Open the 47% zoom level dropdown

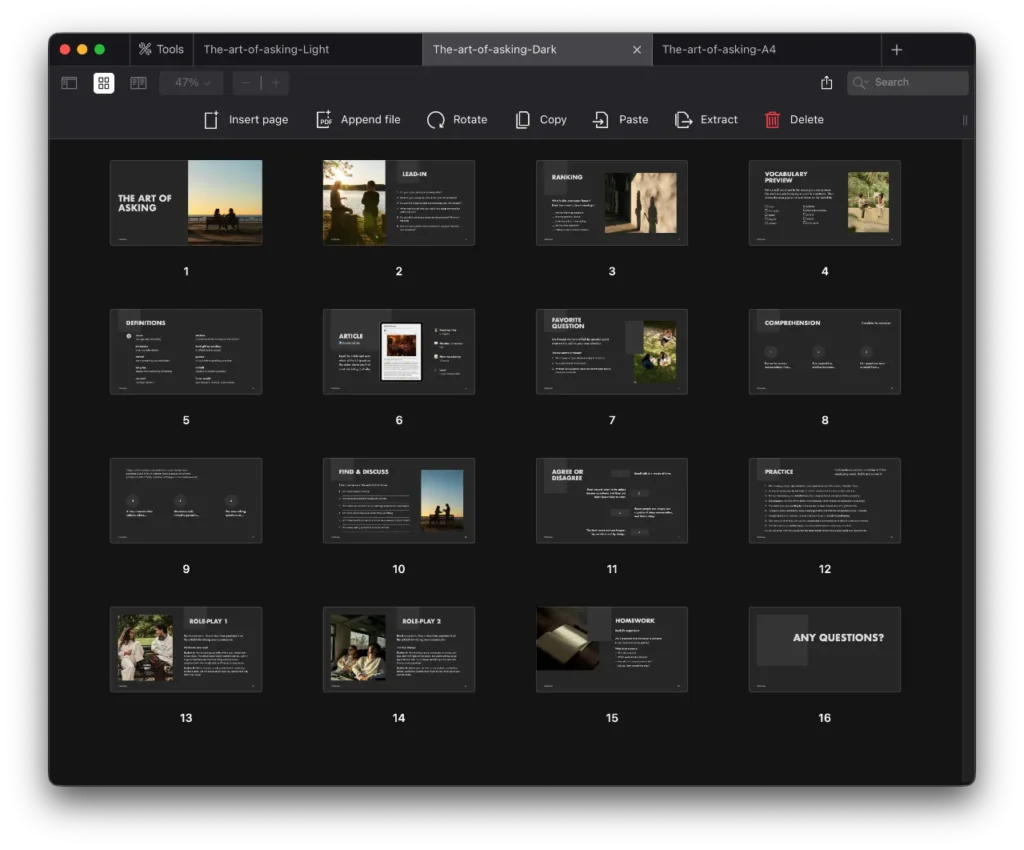191,83
